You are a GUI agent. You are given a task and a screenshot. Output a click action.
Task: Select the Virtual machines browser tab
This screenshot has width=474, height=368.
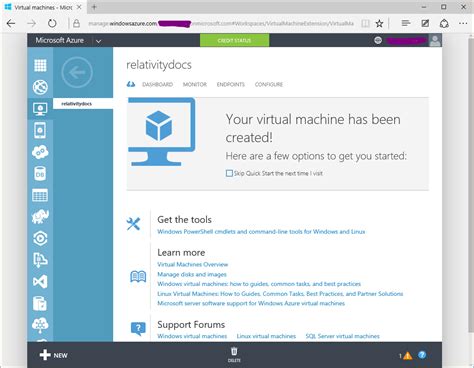43,7
